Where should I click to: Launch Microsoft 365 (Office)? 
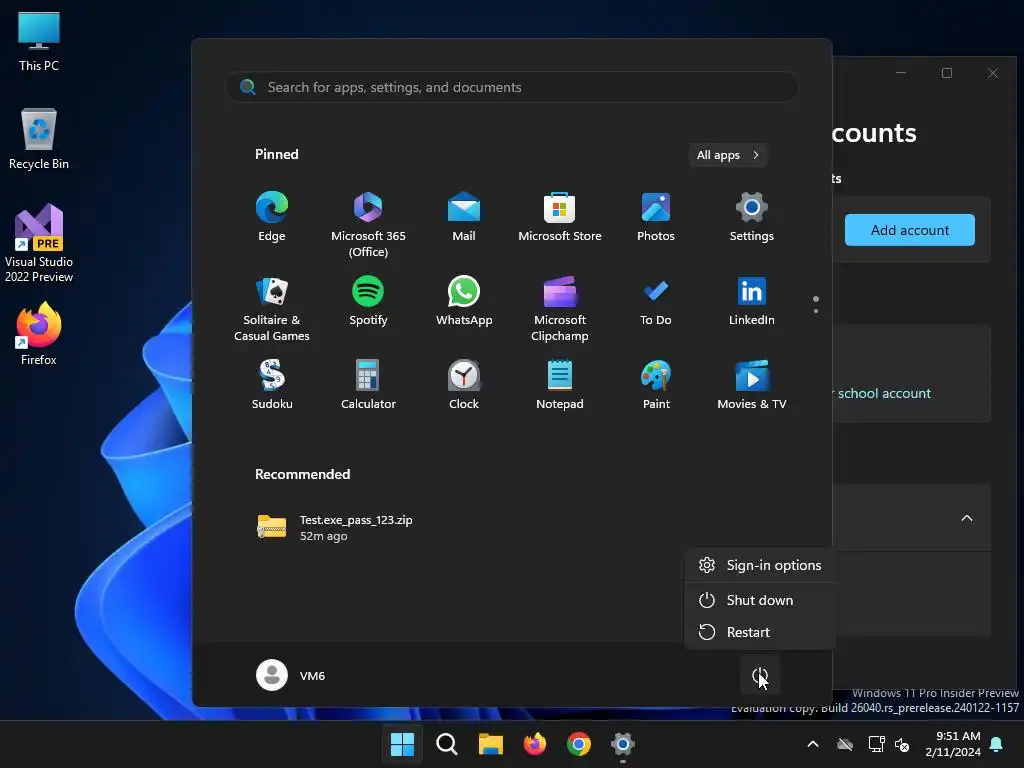pyautogui.click(x=368, y=224)
